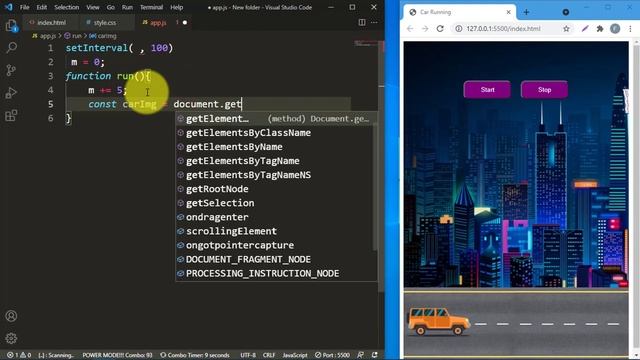Open a new browser tab with plus

[x=526, y=12]
